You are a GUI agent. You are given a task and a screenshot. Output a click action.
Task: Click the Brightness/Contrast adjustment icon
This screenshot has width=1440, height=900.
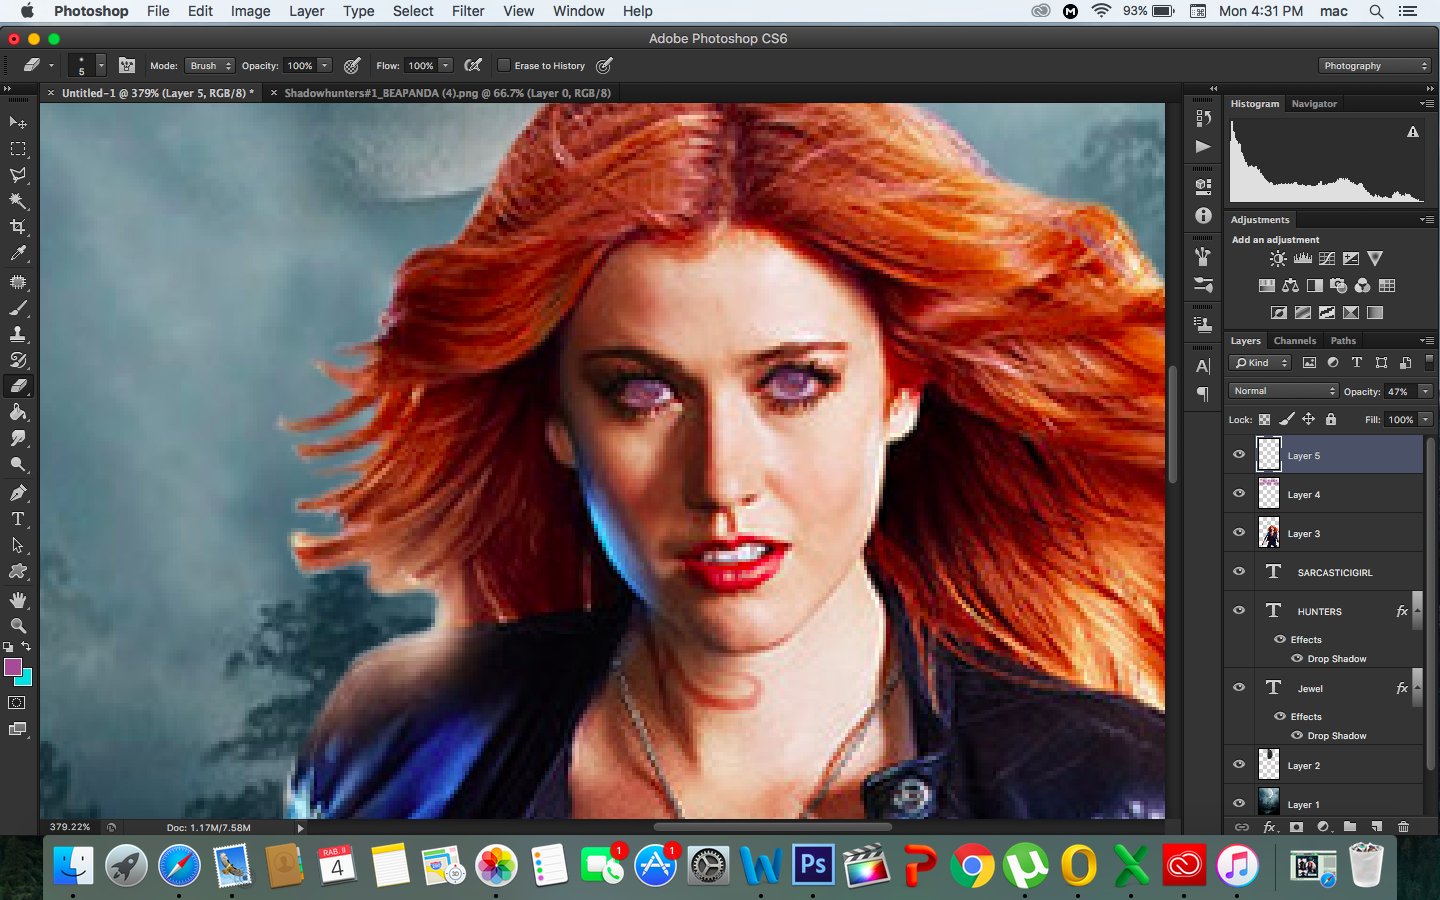click(x=1278, y=259)
